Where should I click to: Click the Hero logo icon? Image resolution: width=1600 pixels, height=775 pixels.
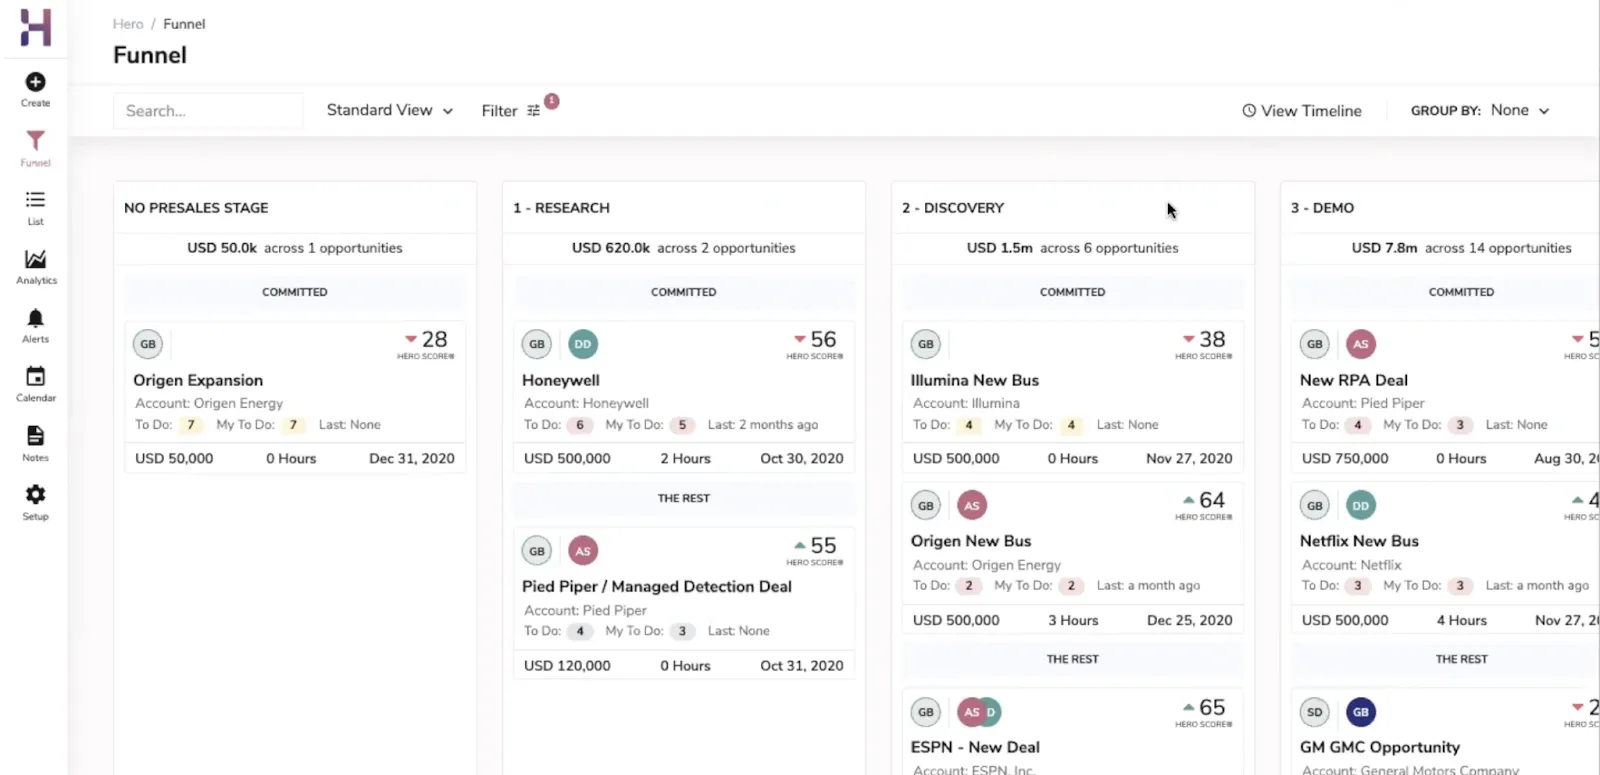click(35, 27)
